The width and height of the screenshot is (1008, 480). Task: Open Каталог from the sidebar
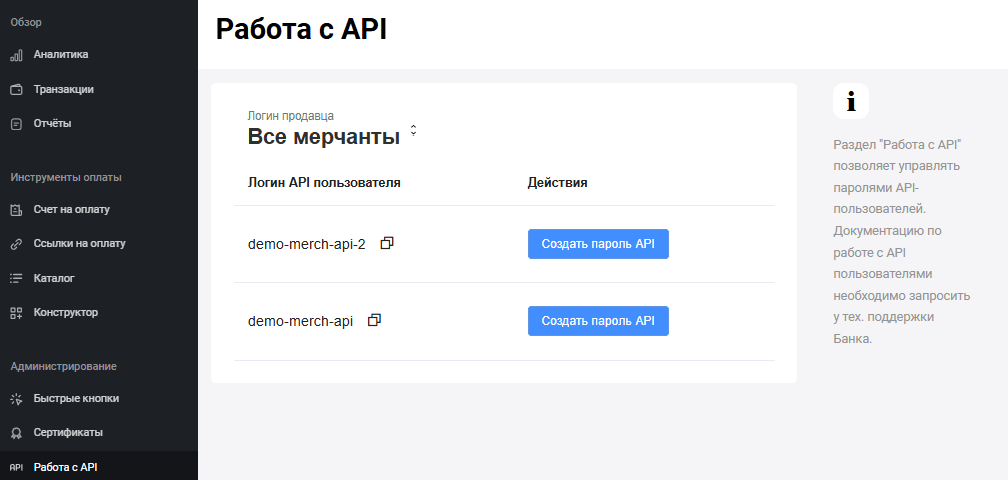(x=53, y=278)
